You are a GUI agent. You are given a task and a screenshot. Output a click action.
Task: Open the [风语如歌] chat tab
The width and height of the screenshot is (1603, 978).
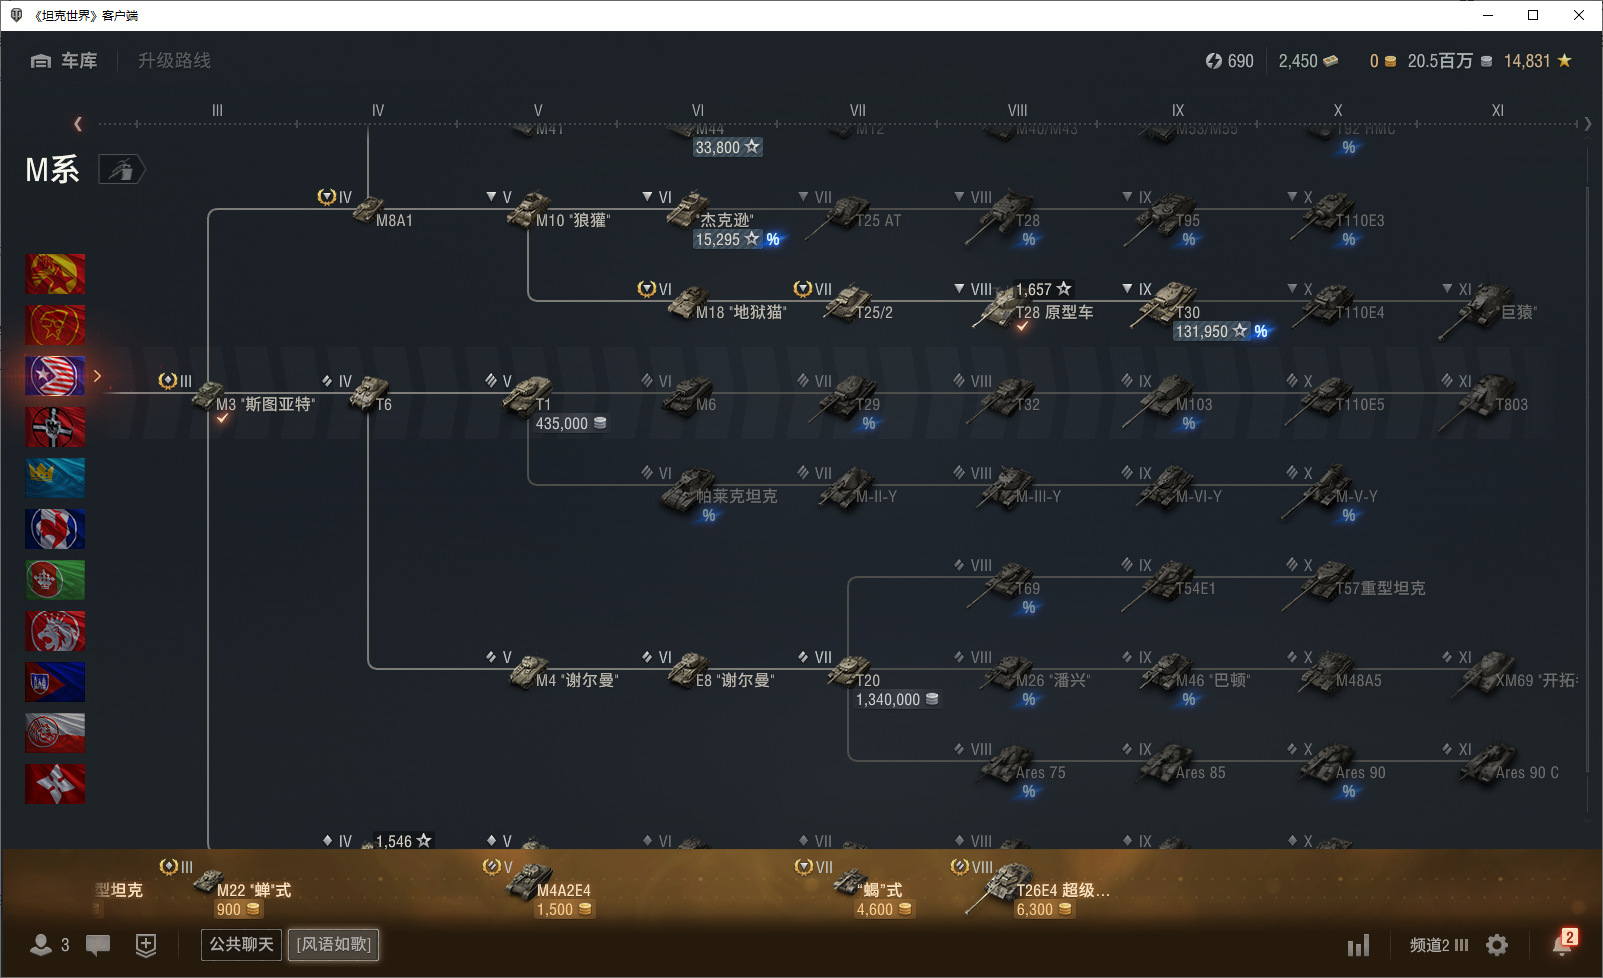pos(334,944)
